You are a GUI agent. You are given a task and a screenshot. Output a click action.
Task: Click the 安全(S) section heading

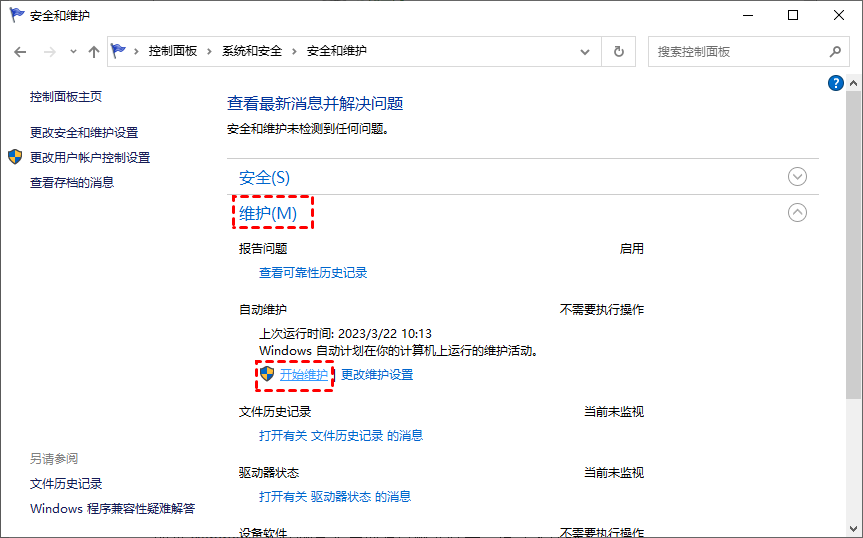pyautogui.click(x=264, y=178)
